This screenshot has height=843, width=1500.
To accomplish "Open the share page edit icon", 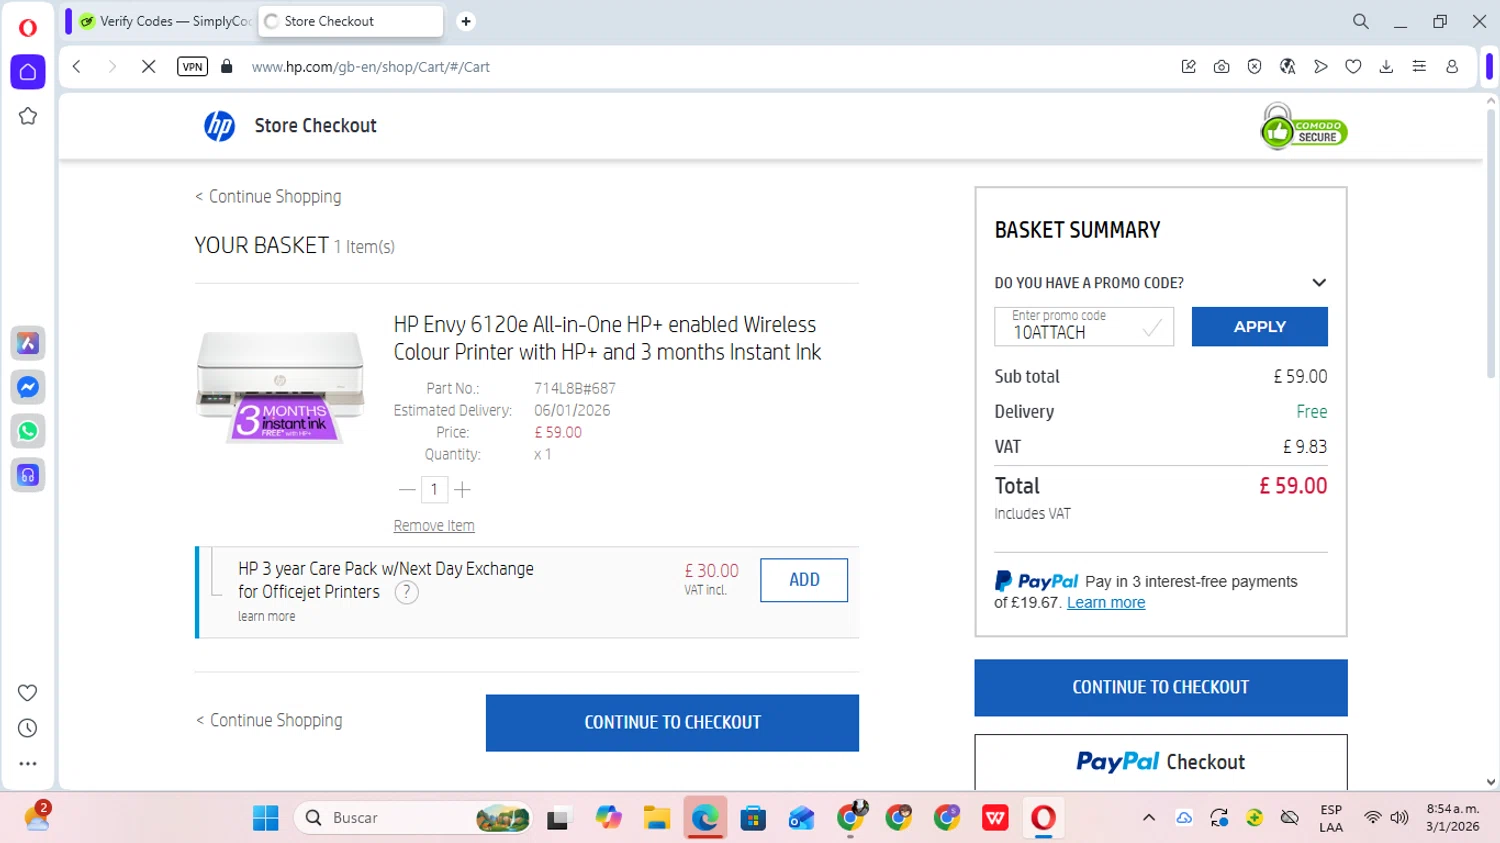I will click(x=1189, y=67).
